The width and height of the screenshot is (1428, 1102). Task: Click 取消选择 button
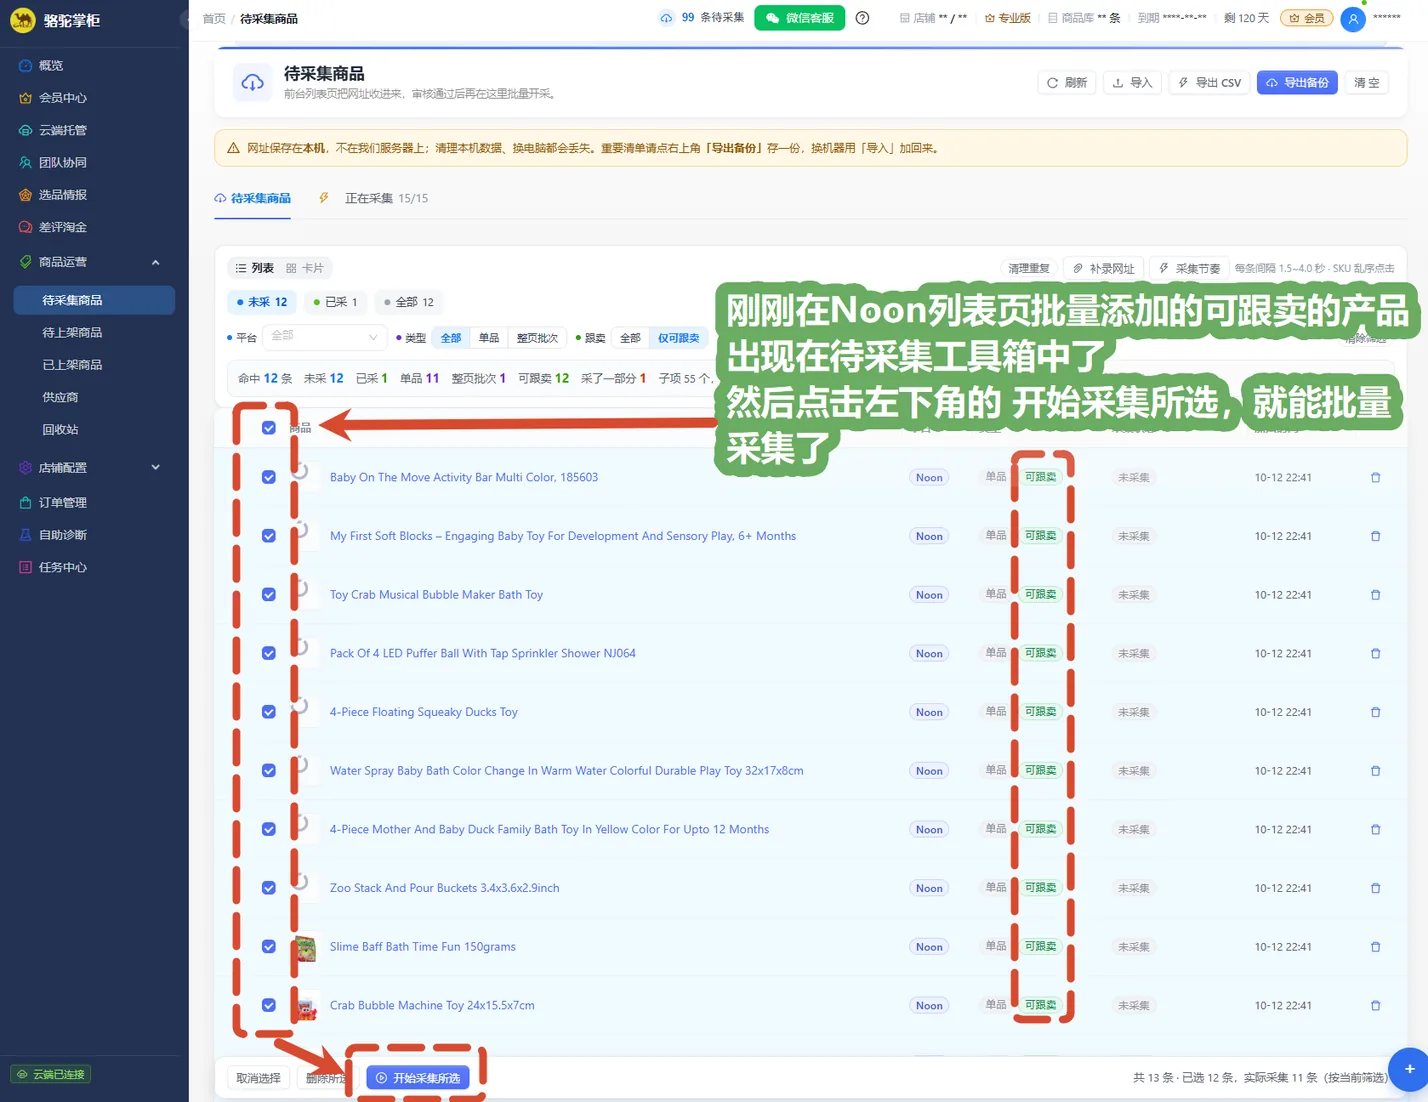pos(258,1078)
